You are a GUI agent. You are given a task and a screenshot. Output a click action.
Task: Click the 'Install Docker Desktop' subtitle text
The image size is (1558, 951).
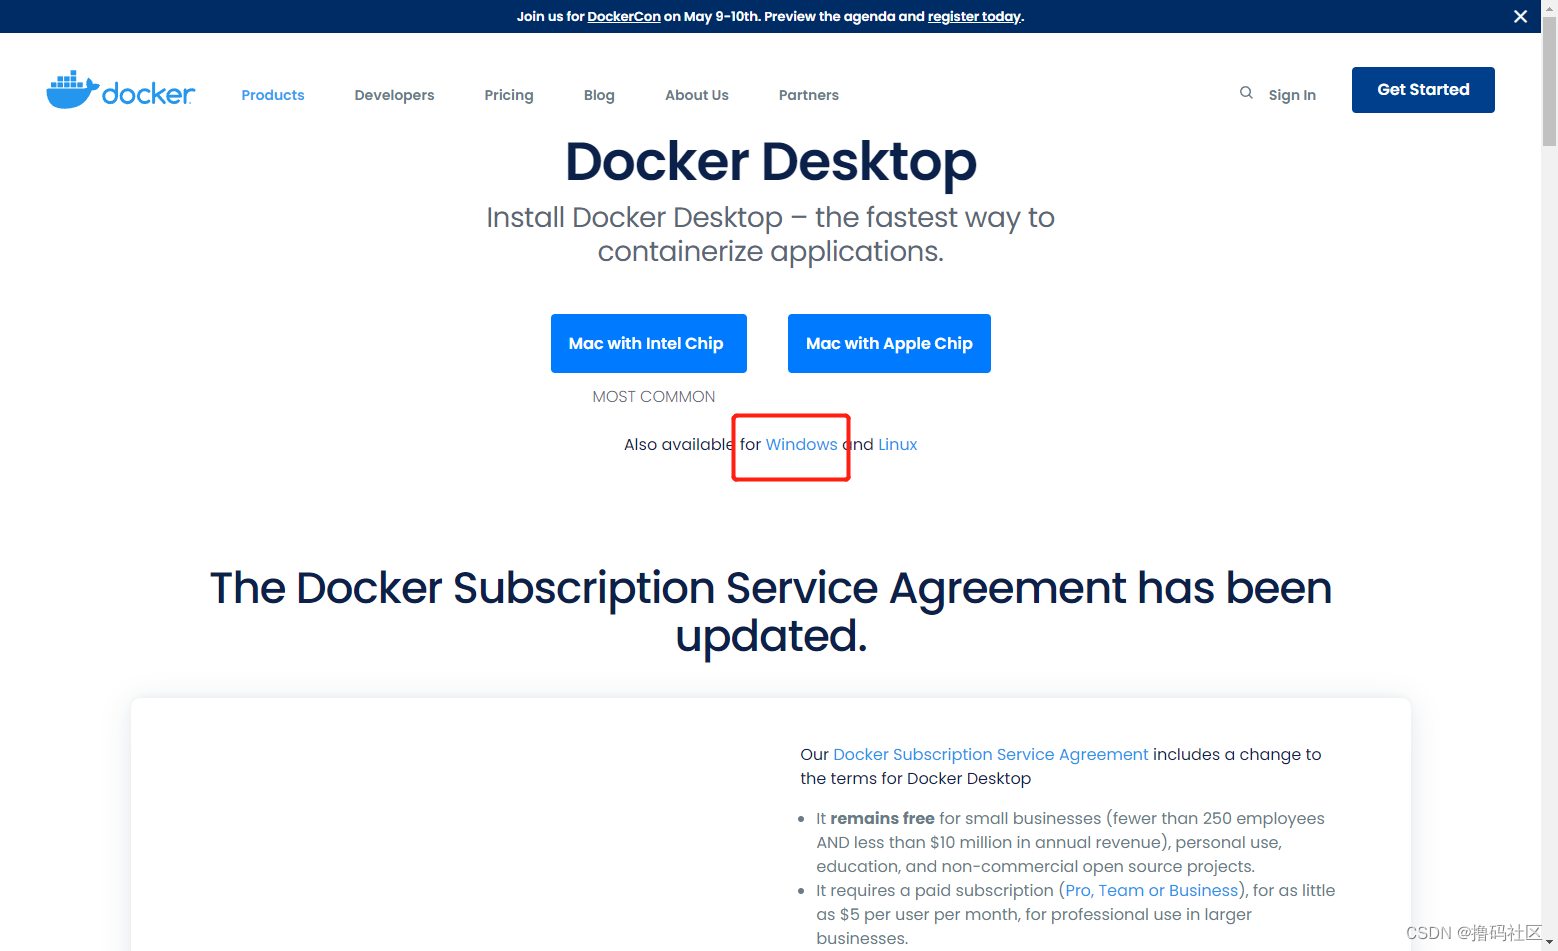(771, 234)
